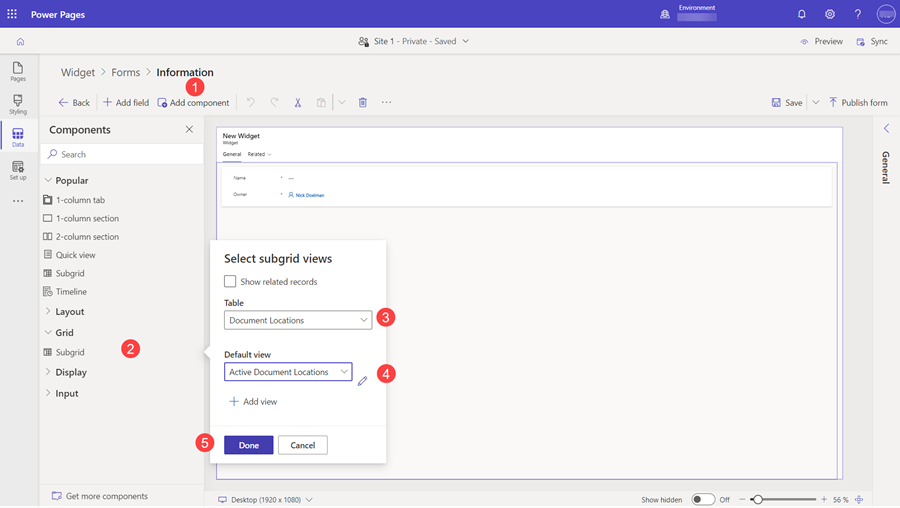
Task: Click the cut scissors icon
Action: pos(298,102)
